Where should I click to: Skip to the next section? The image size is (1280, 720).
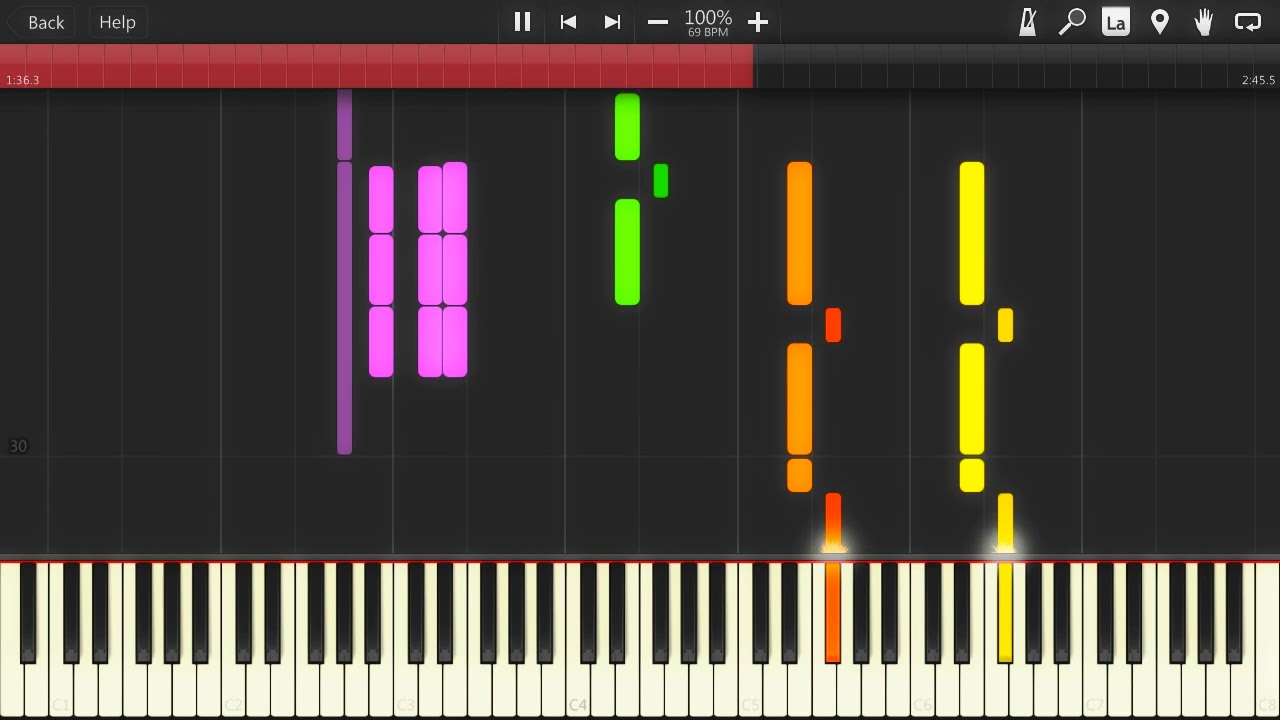[x=612, y=22]
